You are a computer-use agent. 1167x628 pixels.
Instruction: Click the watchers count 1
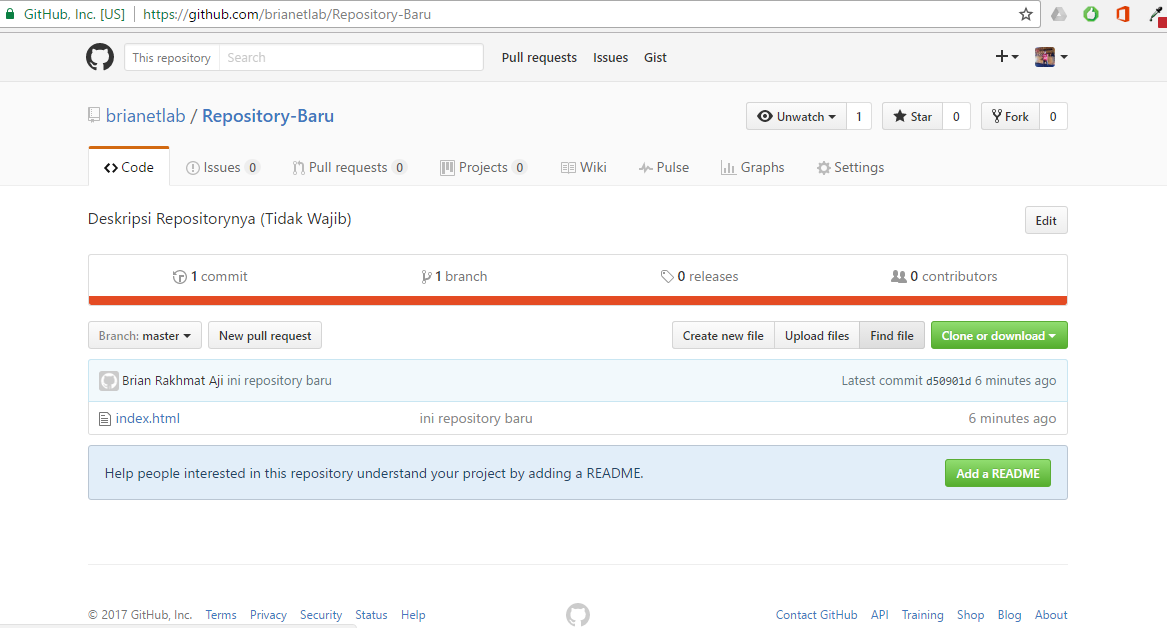pyautogui.click(x=859, y=116)
